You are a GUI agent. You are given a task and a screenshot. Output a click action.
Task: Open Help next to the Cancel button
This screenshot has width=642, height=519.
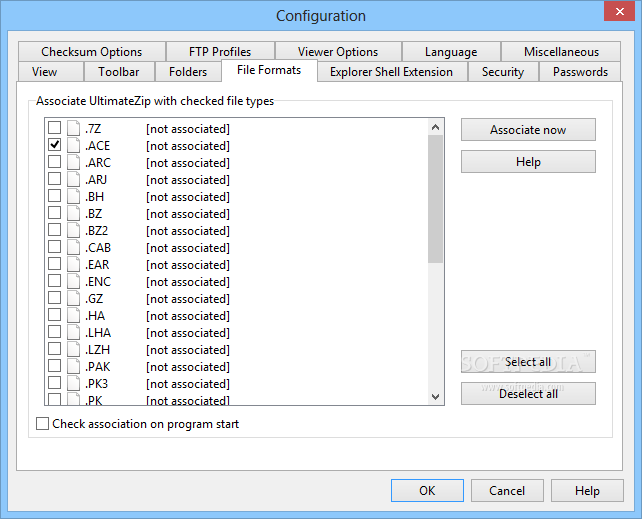(x=587, y=490)
